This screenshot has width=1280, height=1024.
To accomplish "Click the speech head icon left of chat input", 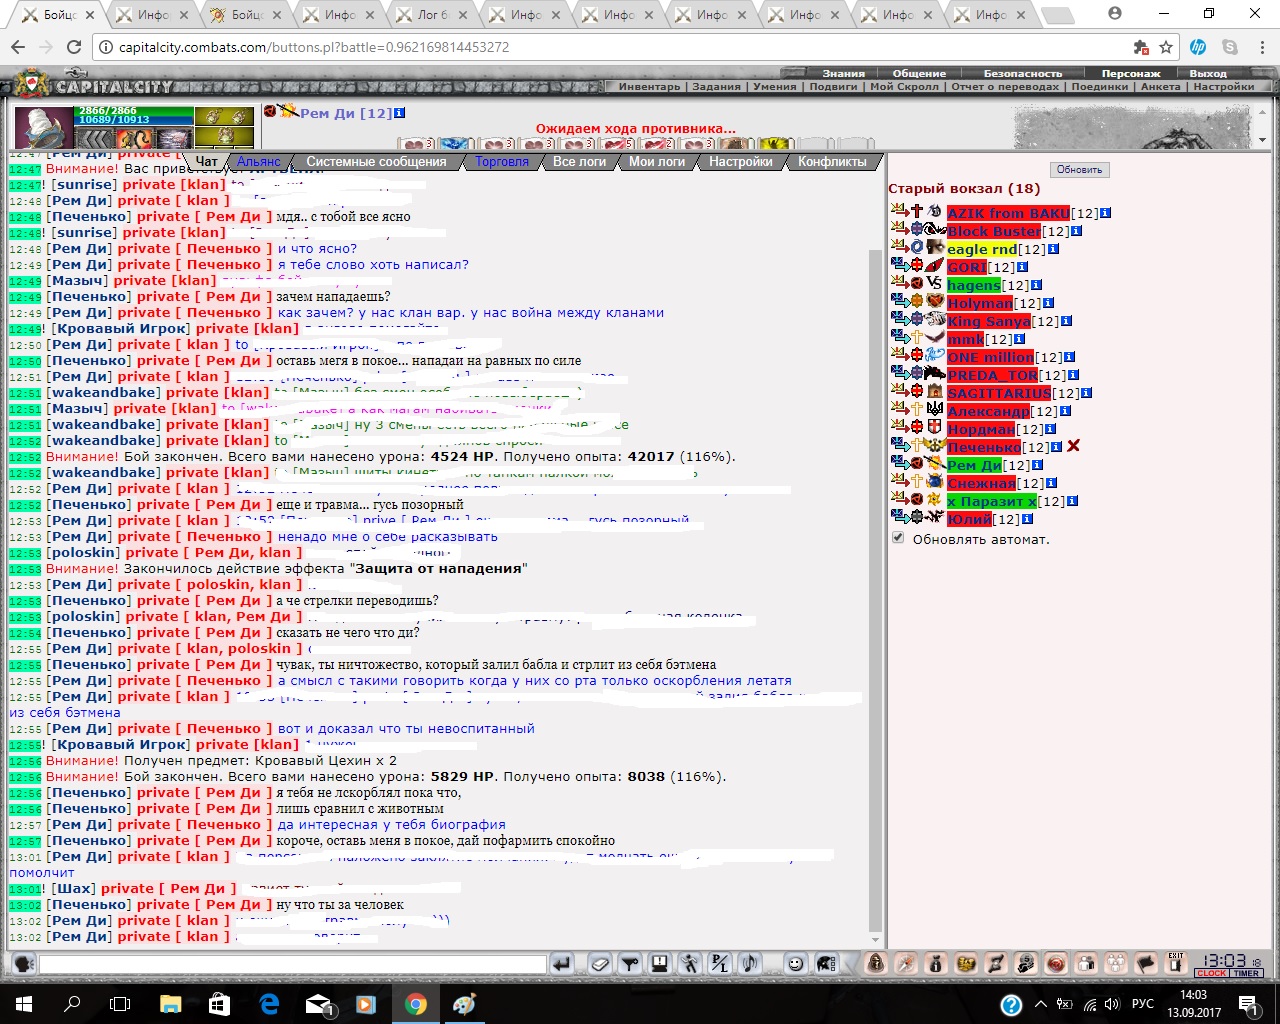I will pos(23,964).
